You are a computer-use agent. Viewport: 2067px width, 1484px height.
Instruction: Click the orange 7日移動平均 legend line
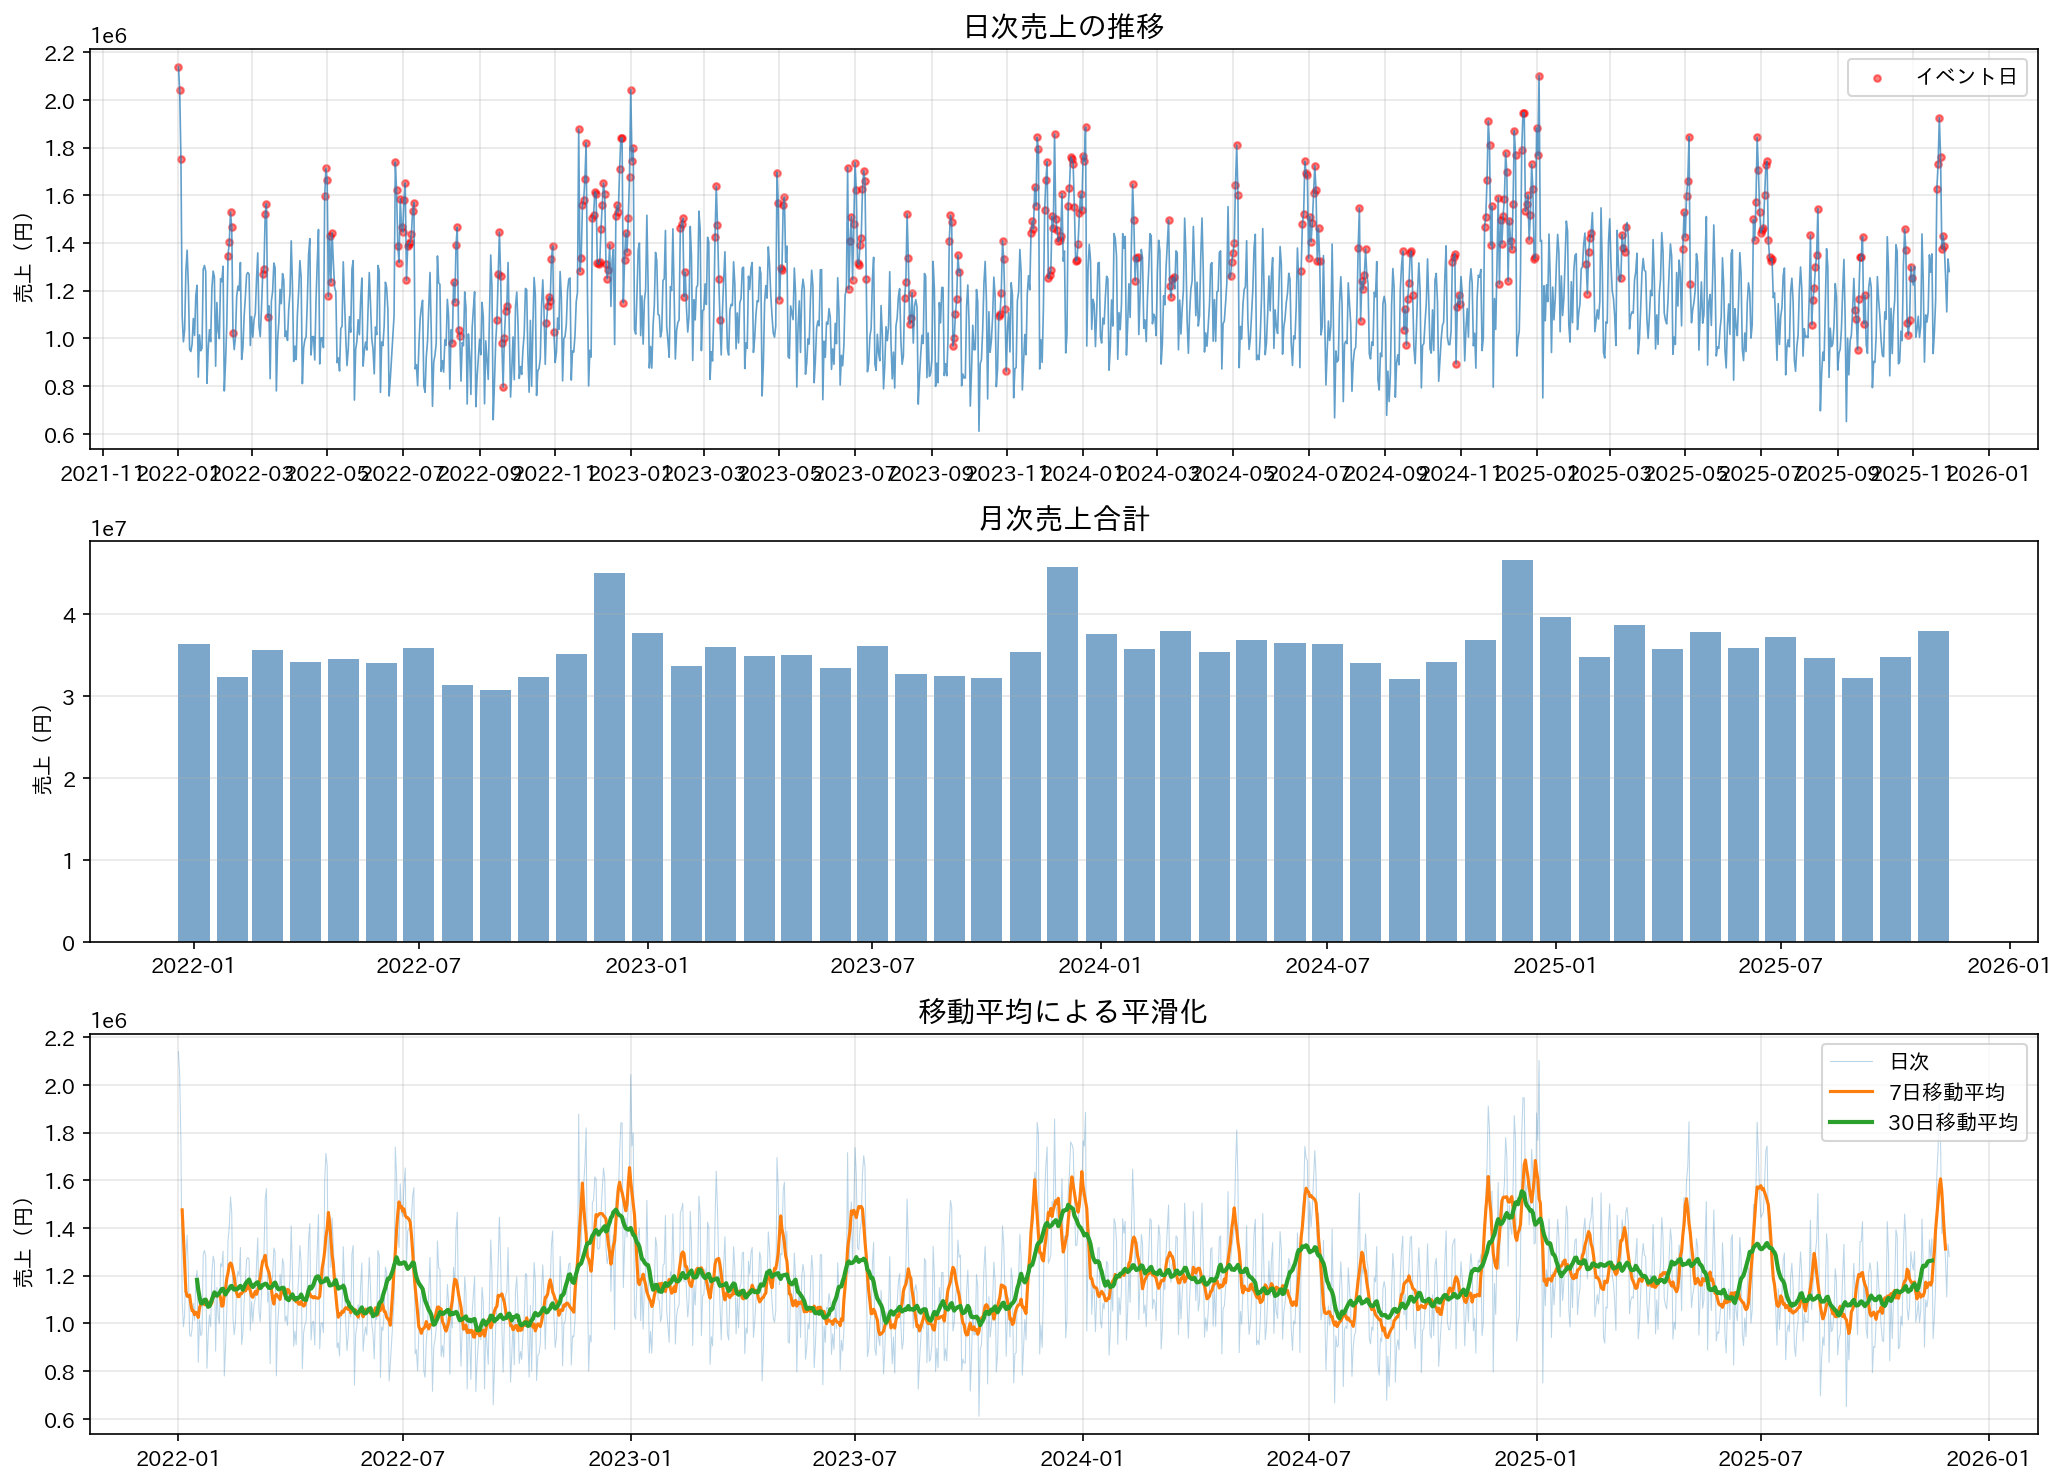[1850, 1092]
